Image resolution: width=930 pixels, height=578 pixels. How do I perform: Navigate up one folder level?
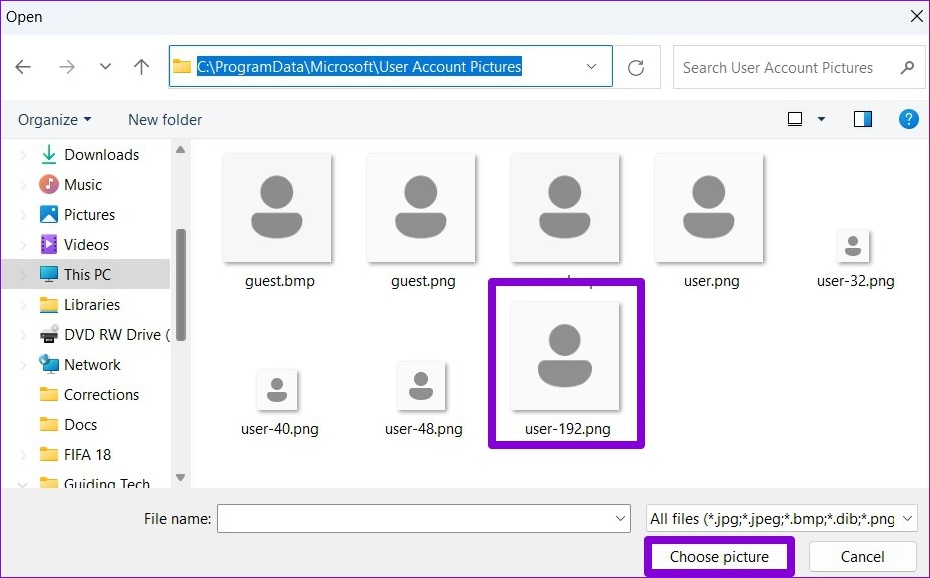[x=141, y=66]
